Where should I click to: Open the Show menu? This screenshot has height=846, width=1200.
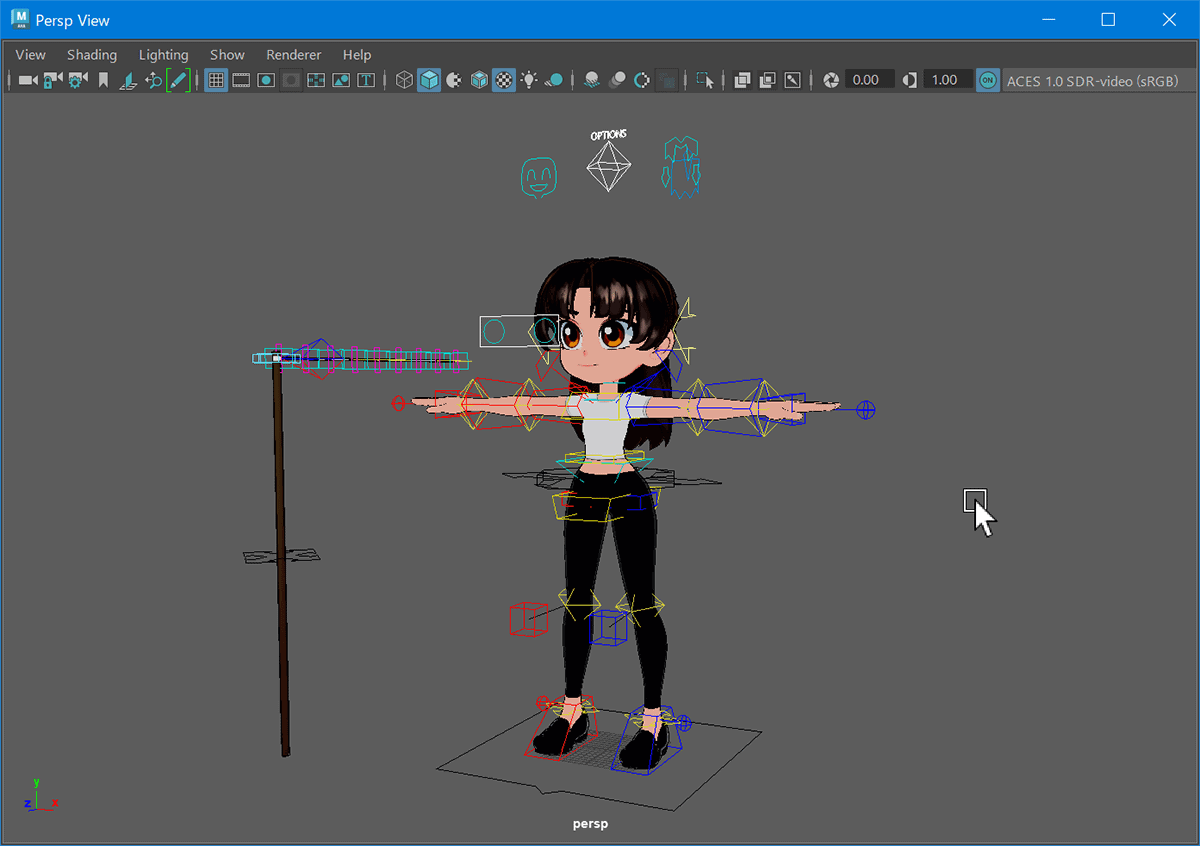coord(227,55)
